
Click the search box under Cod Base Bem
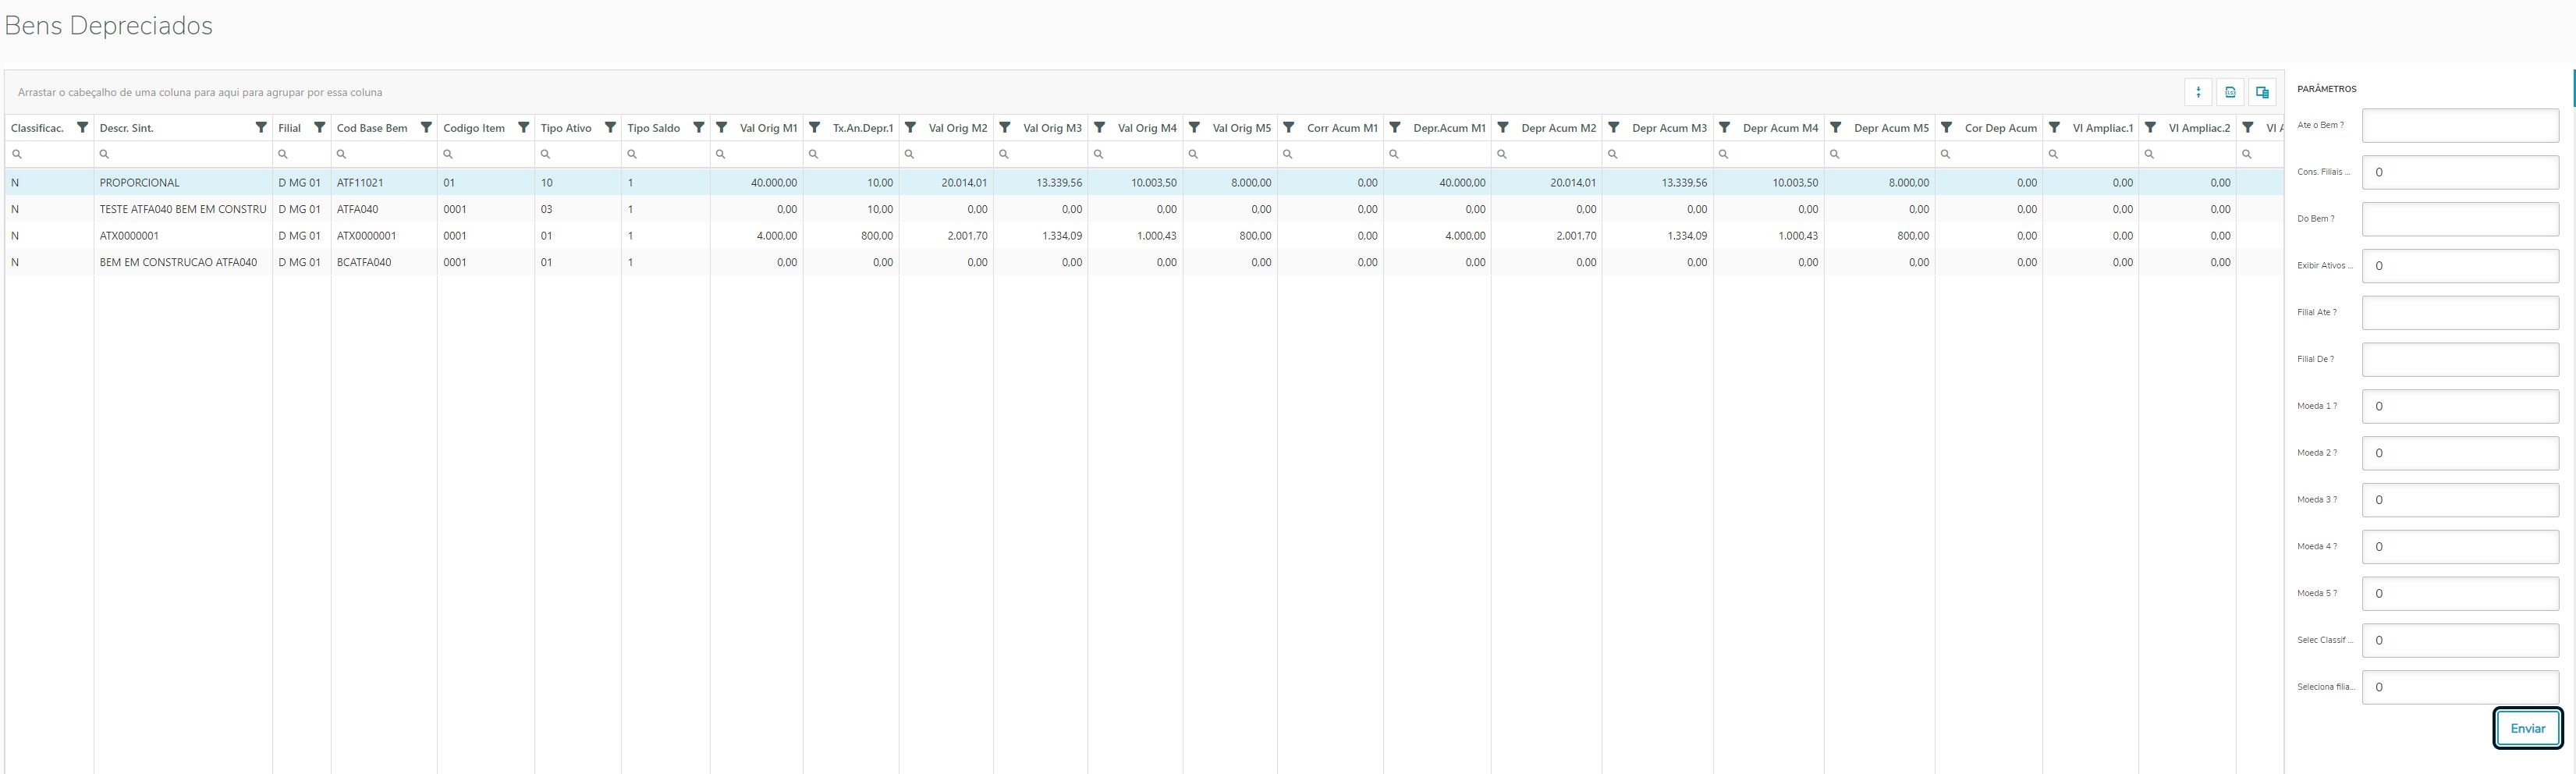[x=384, y=154]
